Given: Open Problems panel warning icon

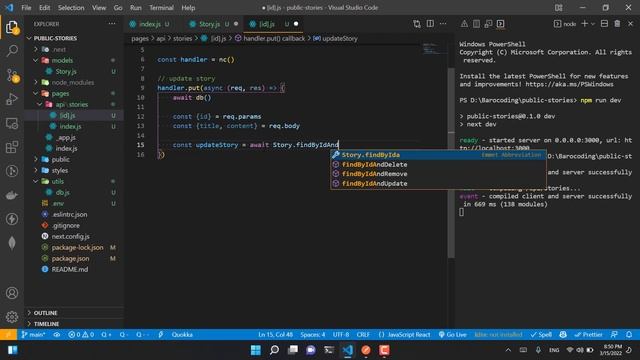Looking at the screenshot, I should (x=464, y=24).
